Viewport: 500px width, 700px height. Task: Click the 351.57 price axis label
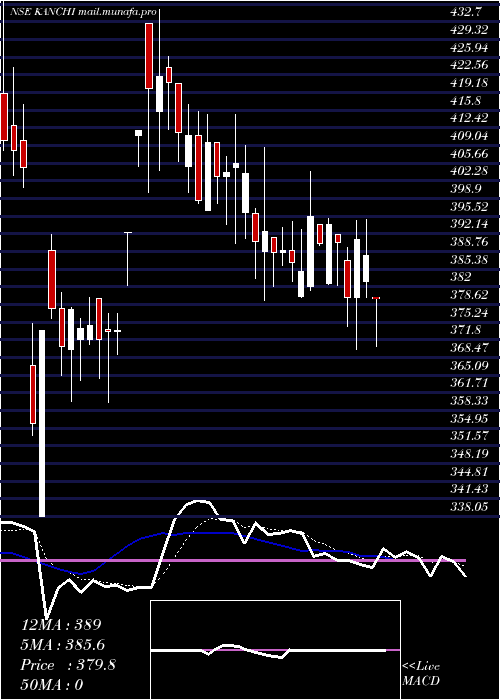coord(470,436)
